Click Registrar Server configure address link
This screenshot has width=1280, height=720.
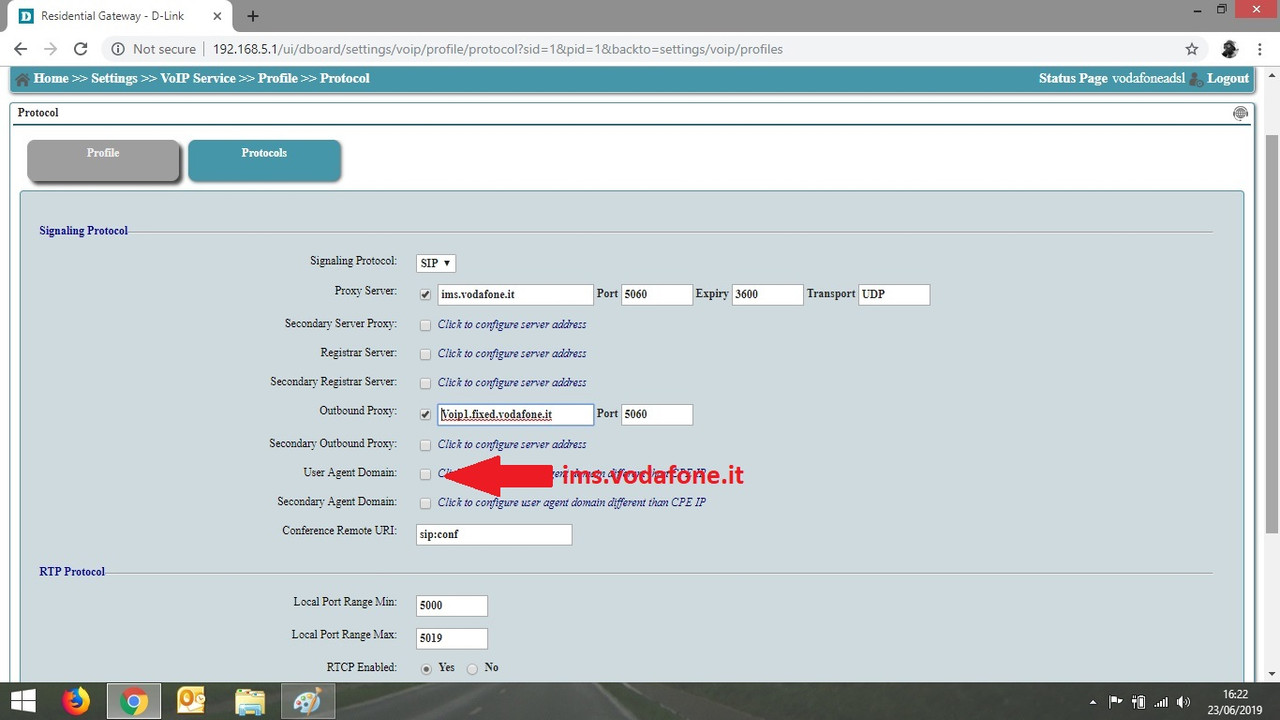(x=512, y=354)
